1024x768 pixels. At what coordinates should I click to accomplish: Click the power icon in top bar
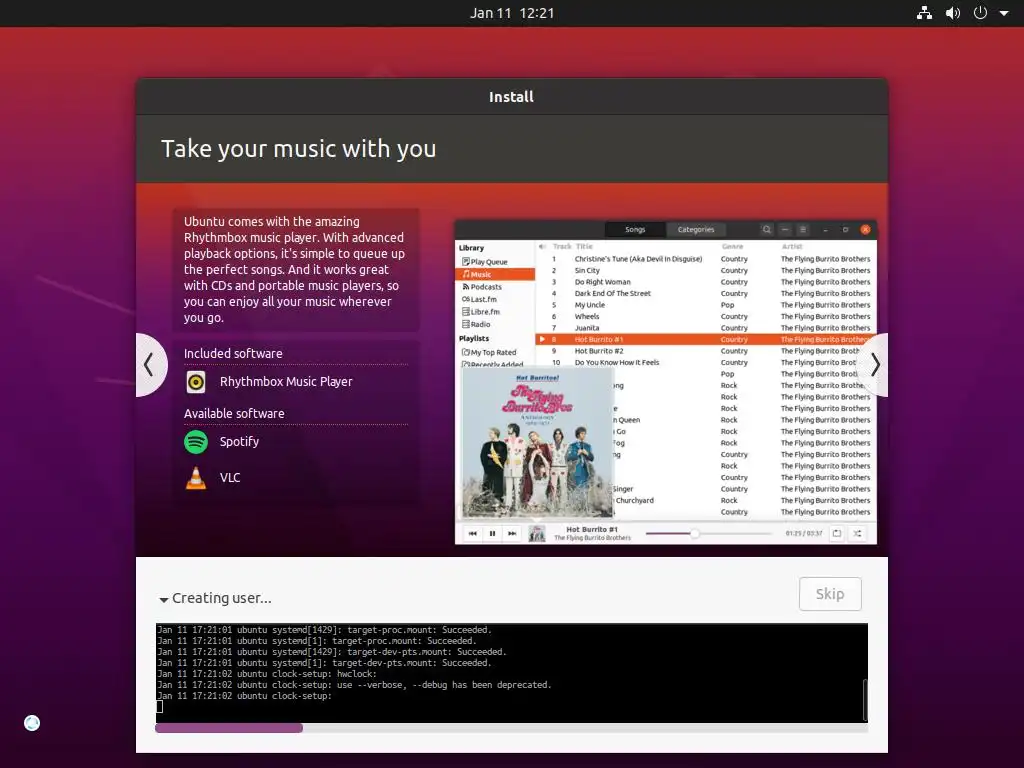(980, 13)
